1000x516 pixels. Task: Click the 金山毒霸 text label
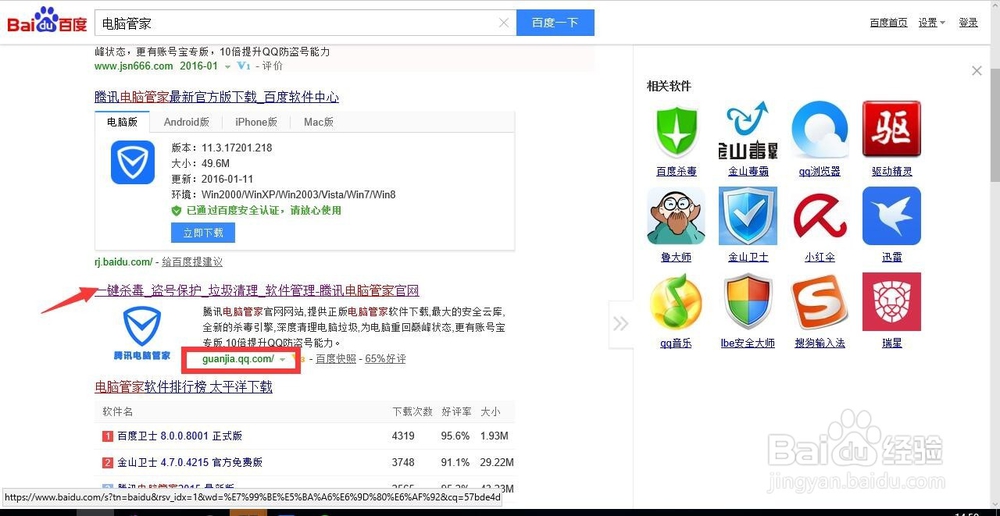(748, 172)
